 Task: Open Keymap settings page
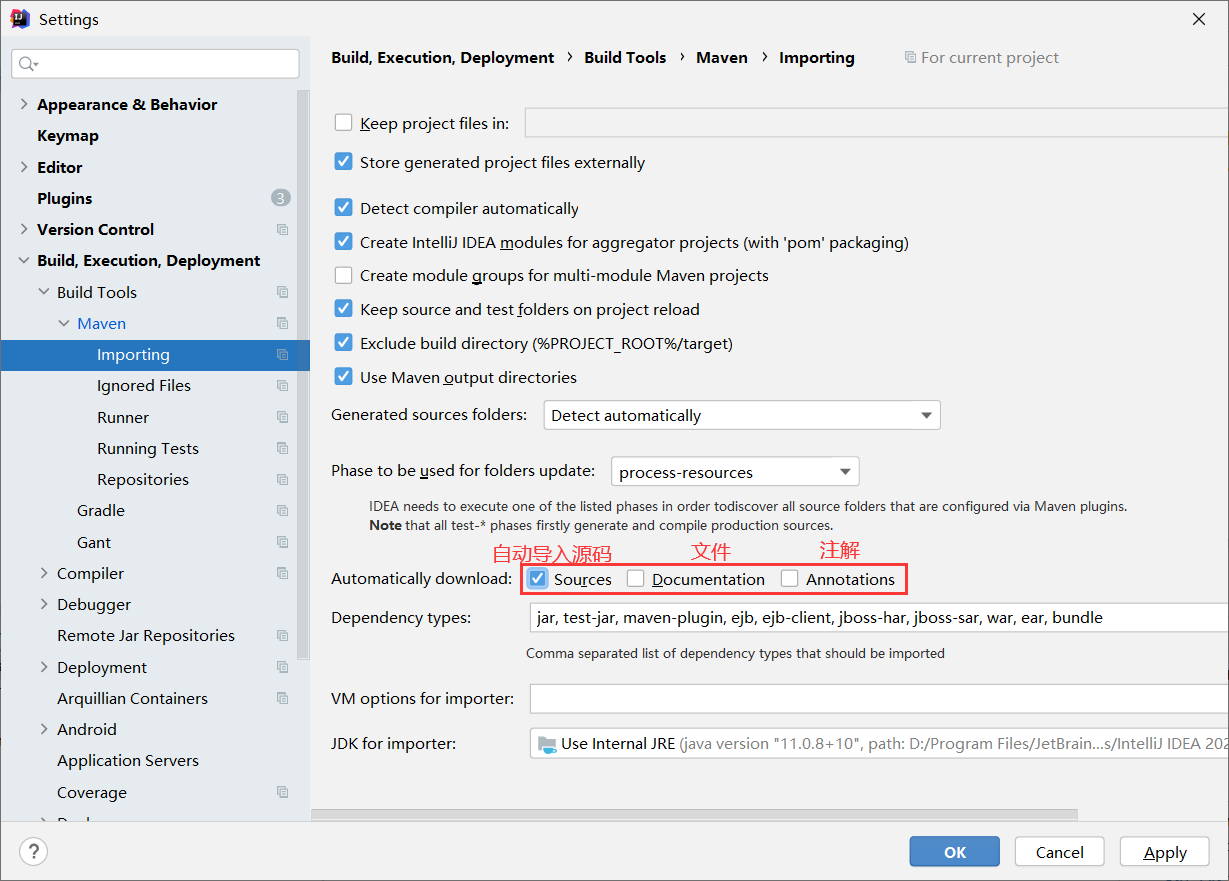coord(68,136)
